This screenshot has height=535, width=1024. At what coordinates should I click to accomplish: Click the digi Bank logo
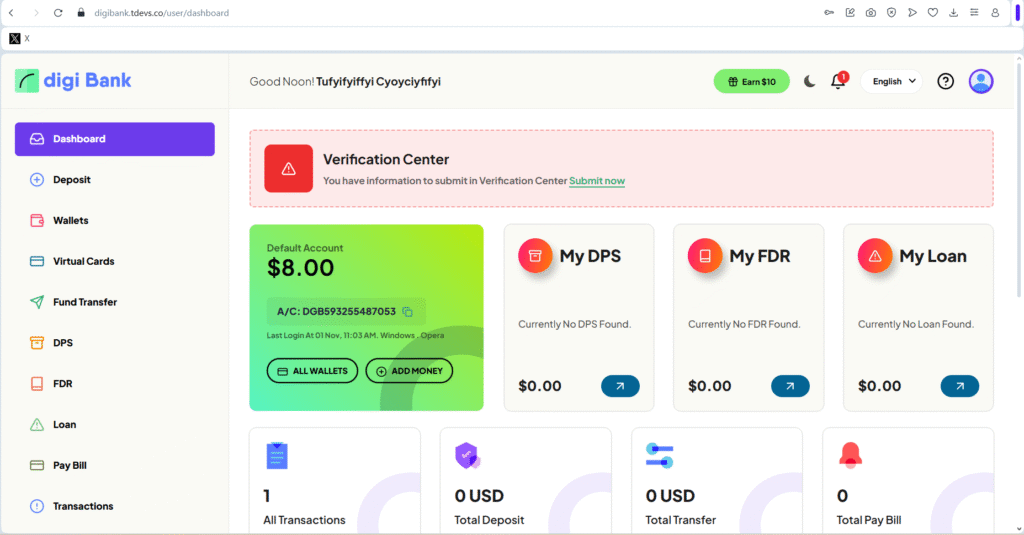click(74, 81)
